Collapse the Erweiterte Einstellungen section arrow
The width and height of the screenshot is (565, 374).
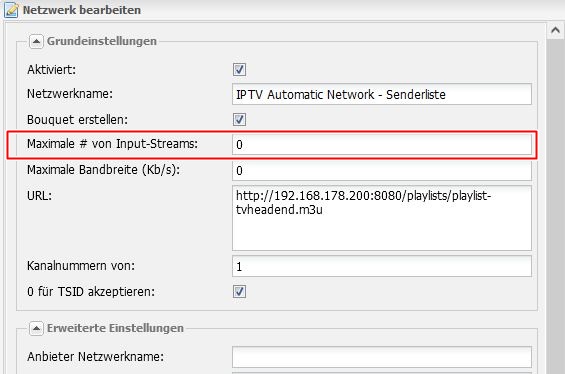36,328
